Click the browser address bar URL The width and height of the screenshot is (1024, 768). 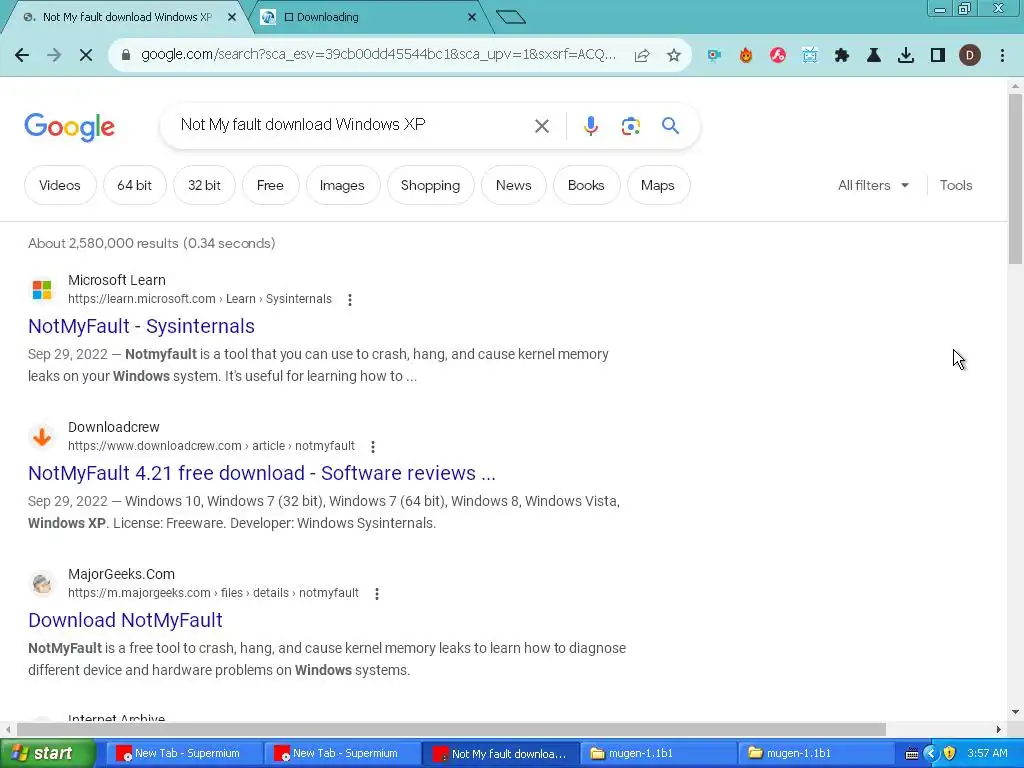coord(379,55)
